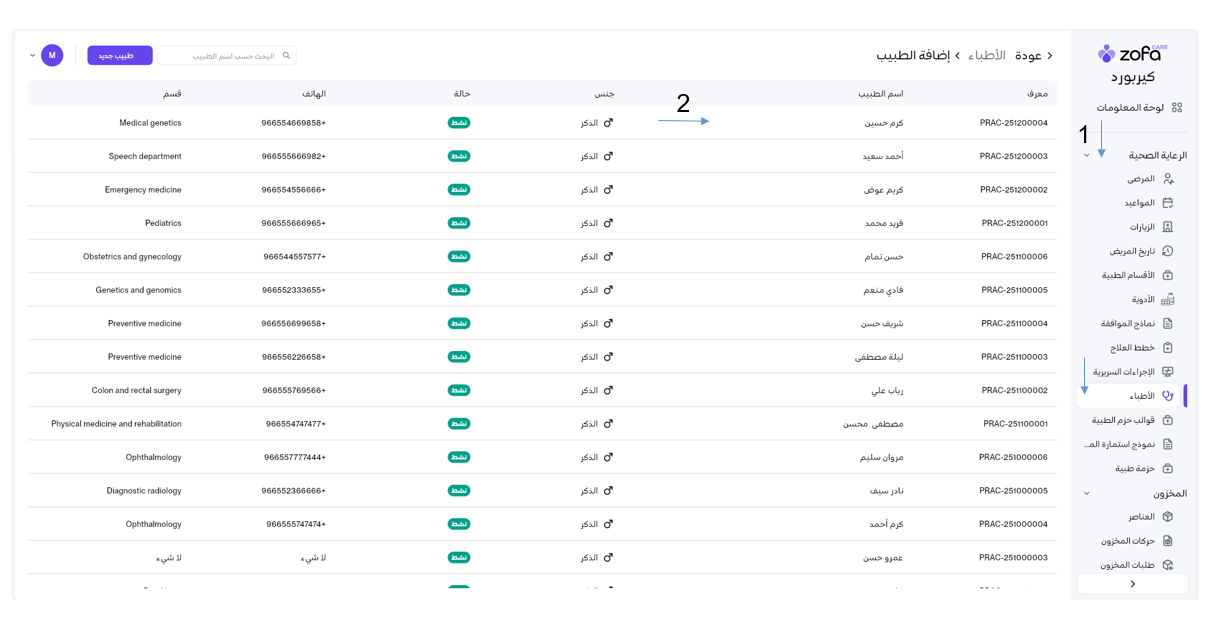This screenshot has width=1228, height=617.
Task: Open Medical Departments (الأقسام الطبية) menu item
Action: (1128, 275)
